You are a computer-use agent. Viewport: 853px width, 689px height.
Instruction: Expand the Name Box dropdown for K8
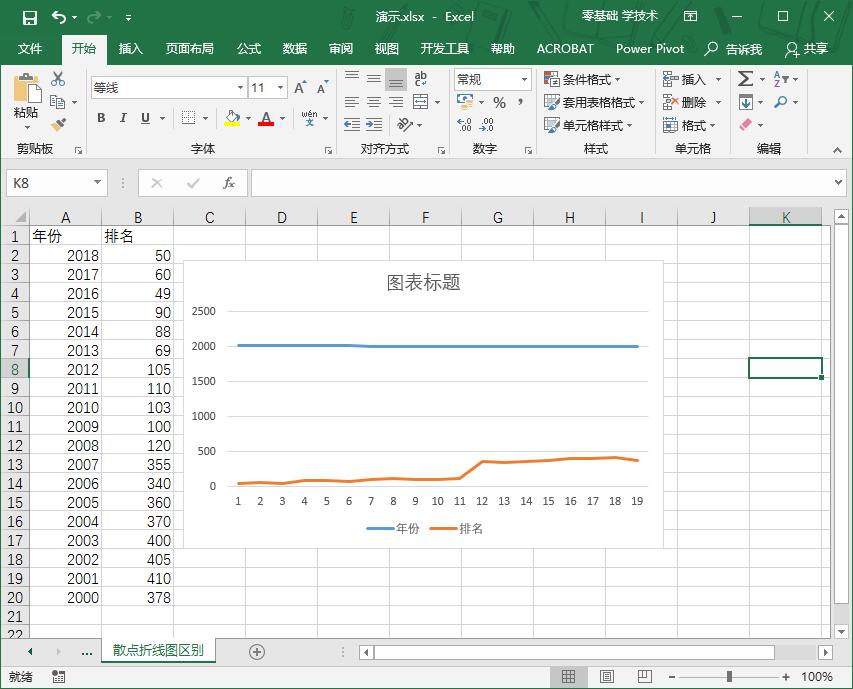pyautogui.click(x=97, y=182)
